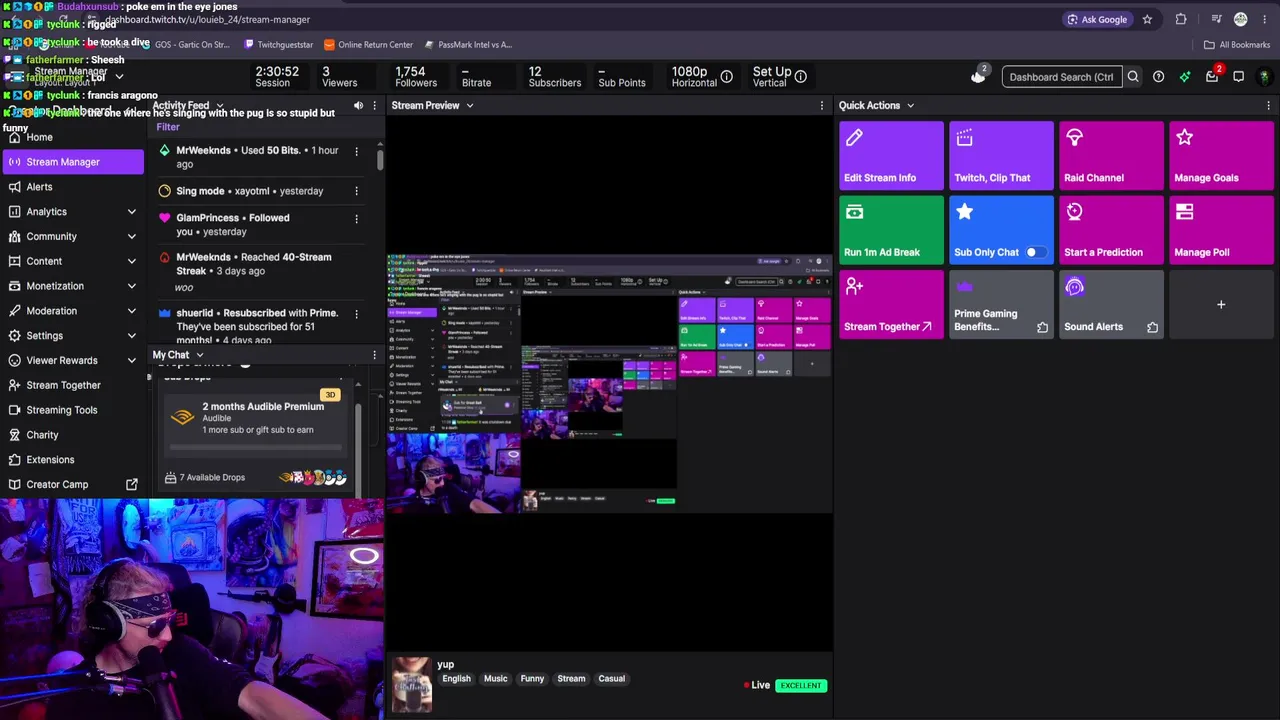
Task: Open the notifications inbox with red badge
Action: pyautogui.click(x=1212, y=76)
